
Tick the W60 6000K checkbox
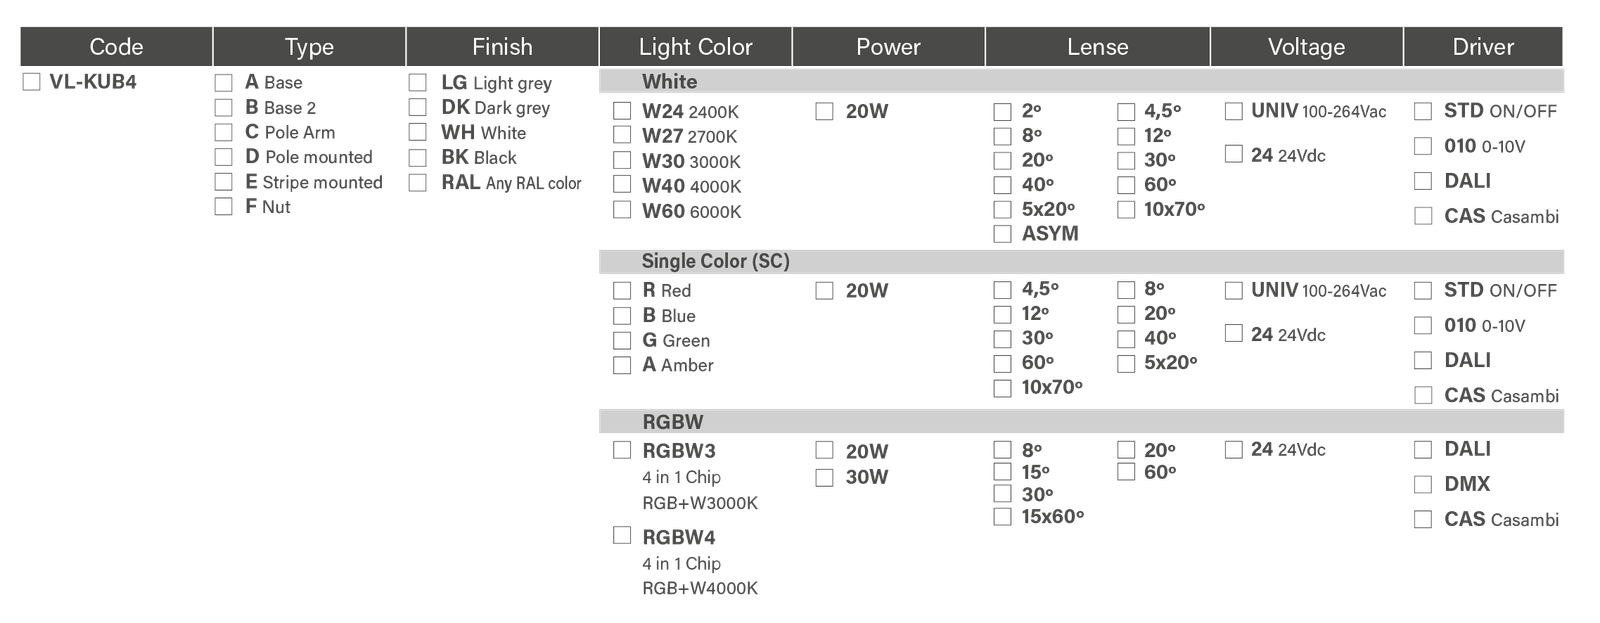(x=622, y=210)
